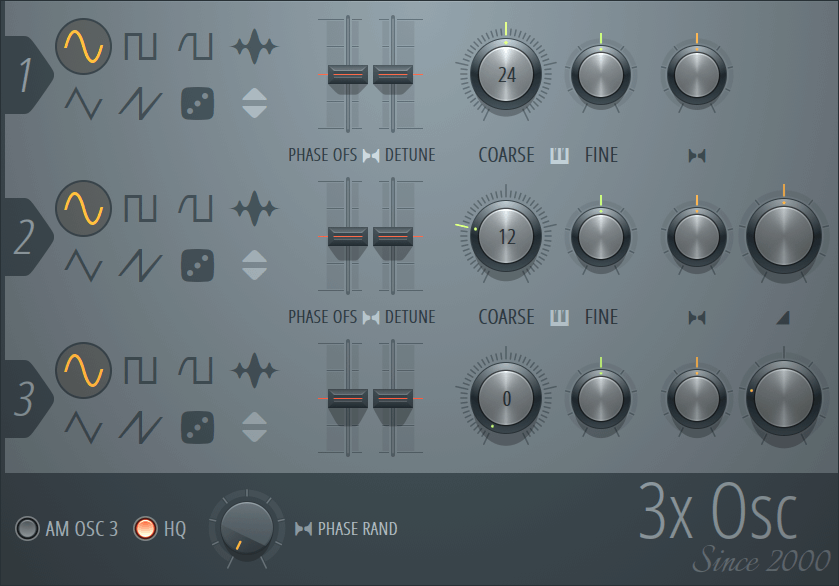Click oscillator 3 detune slider handle
The image size is (839, 586).
[x=393, y=398]
